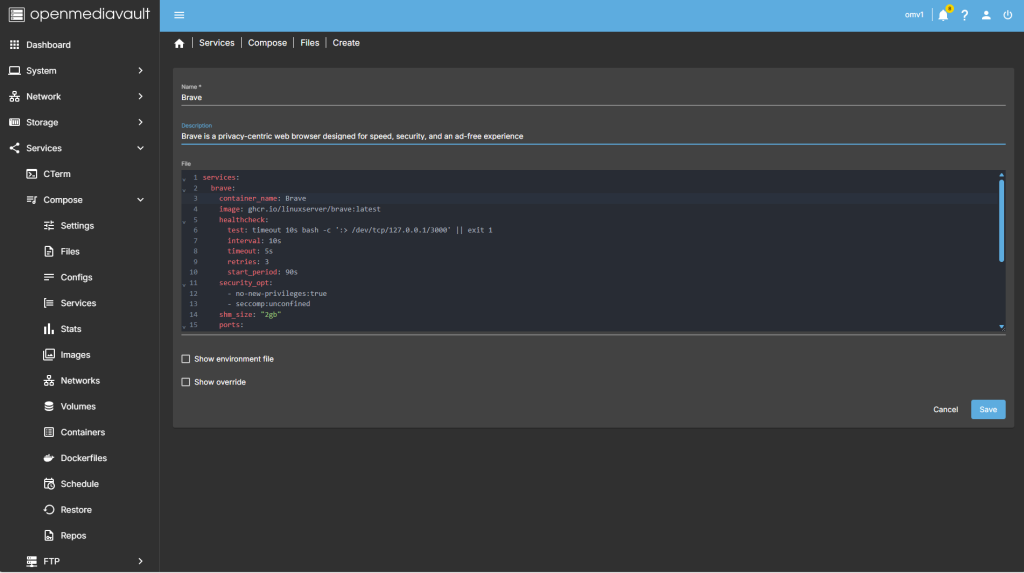
Task: Enable Show environment file checkbox
Action: click(185, 359)
